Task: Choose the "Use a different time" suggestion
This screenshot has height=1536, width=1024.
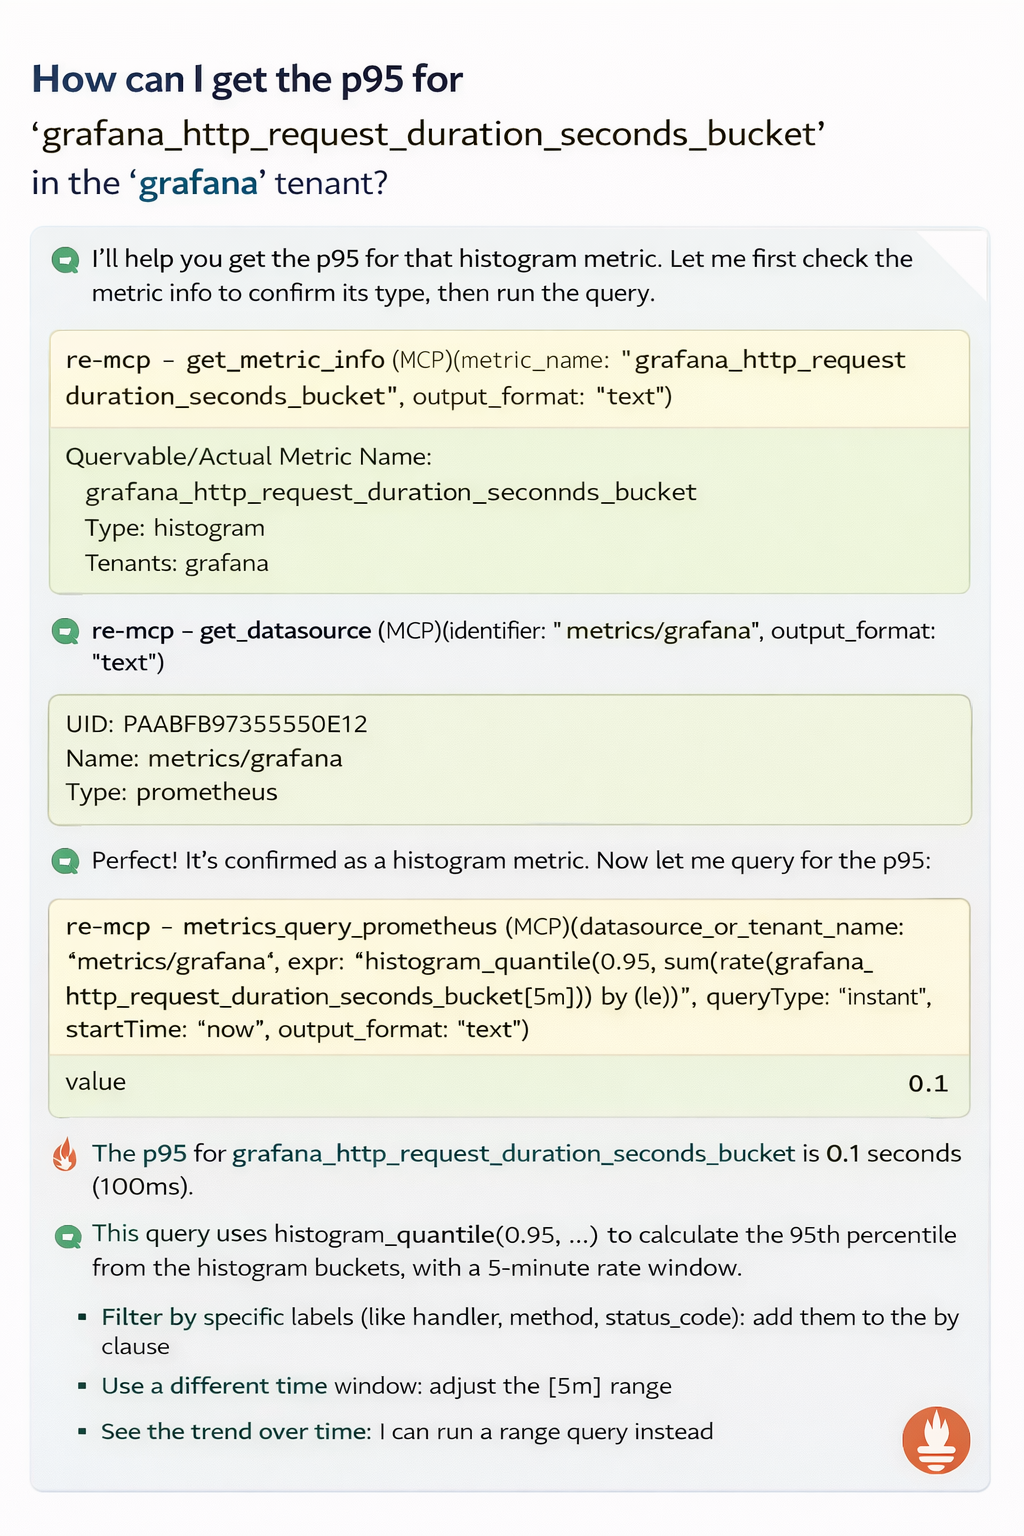Action: [214, 1386]
